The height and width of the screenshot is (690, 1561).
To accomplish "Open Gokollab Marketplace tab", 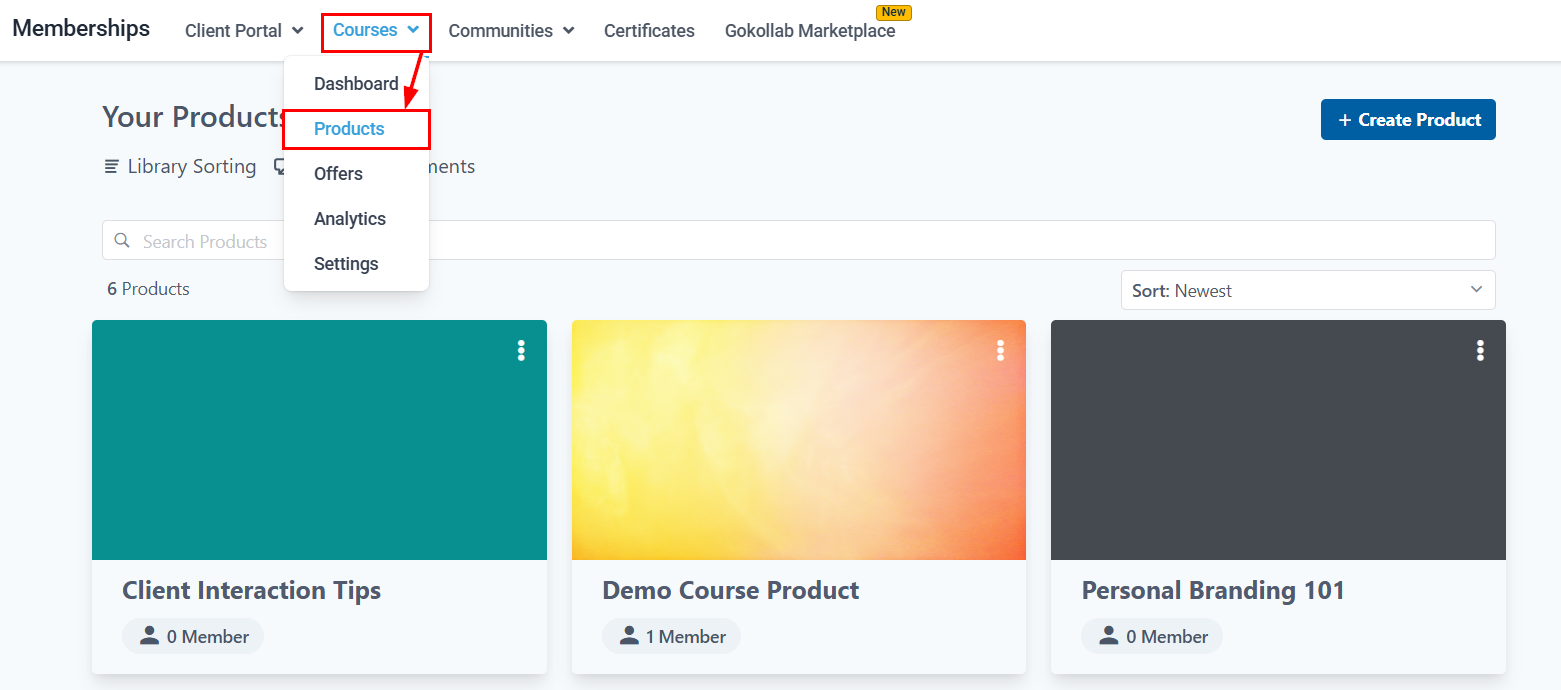I will click(x=810, y=31).
